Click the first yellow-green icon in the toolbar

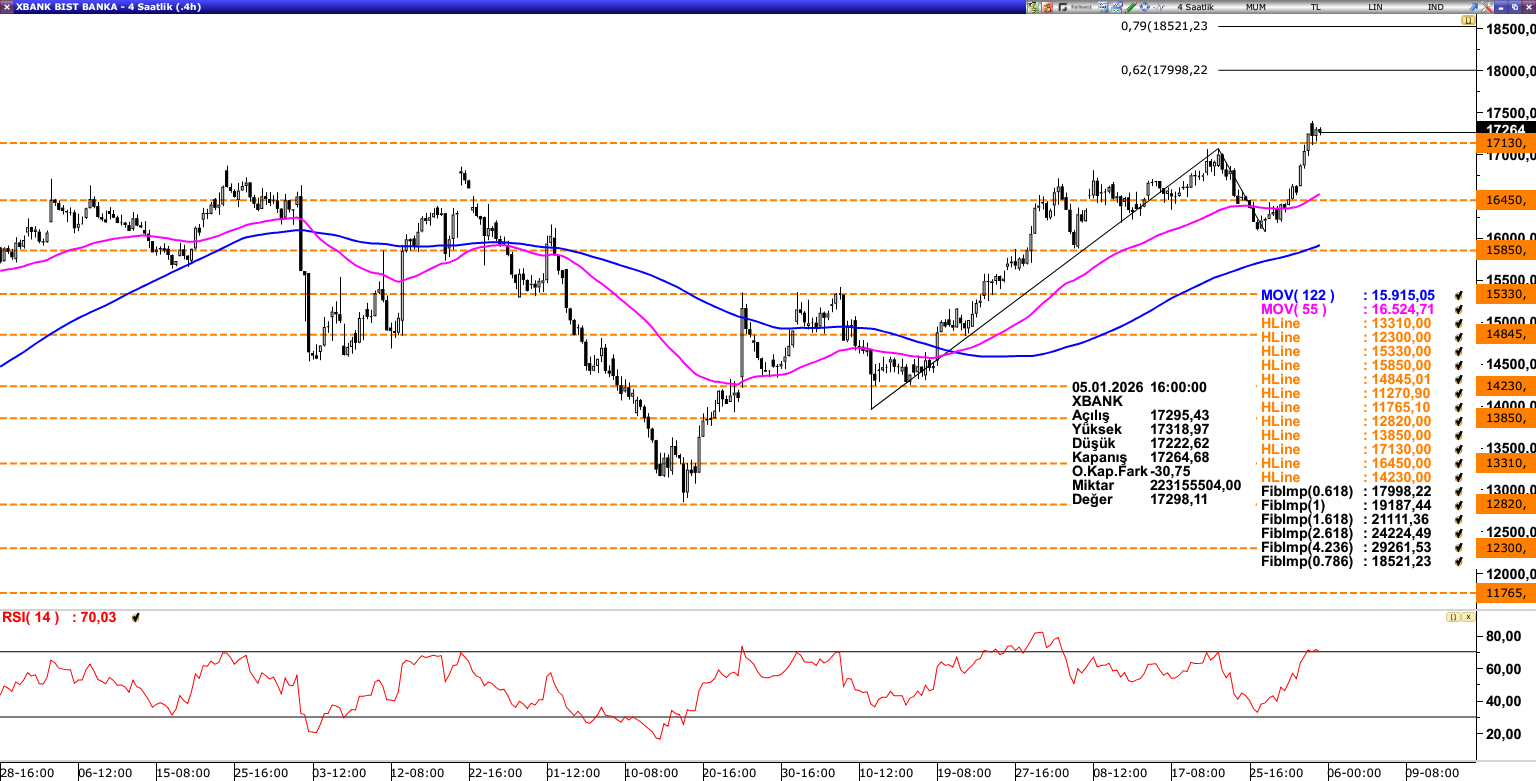click(1032, 7)
